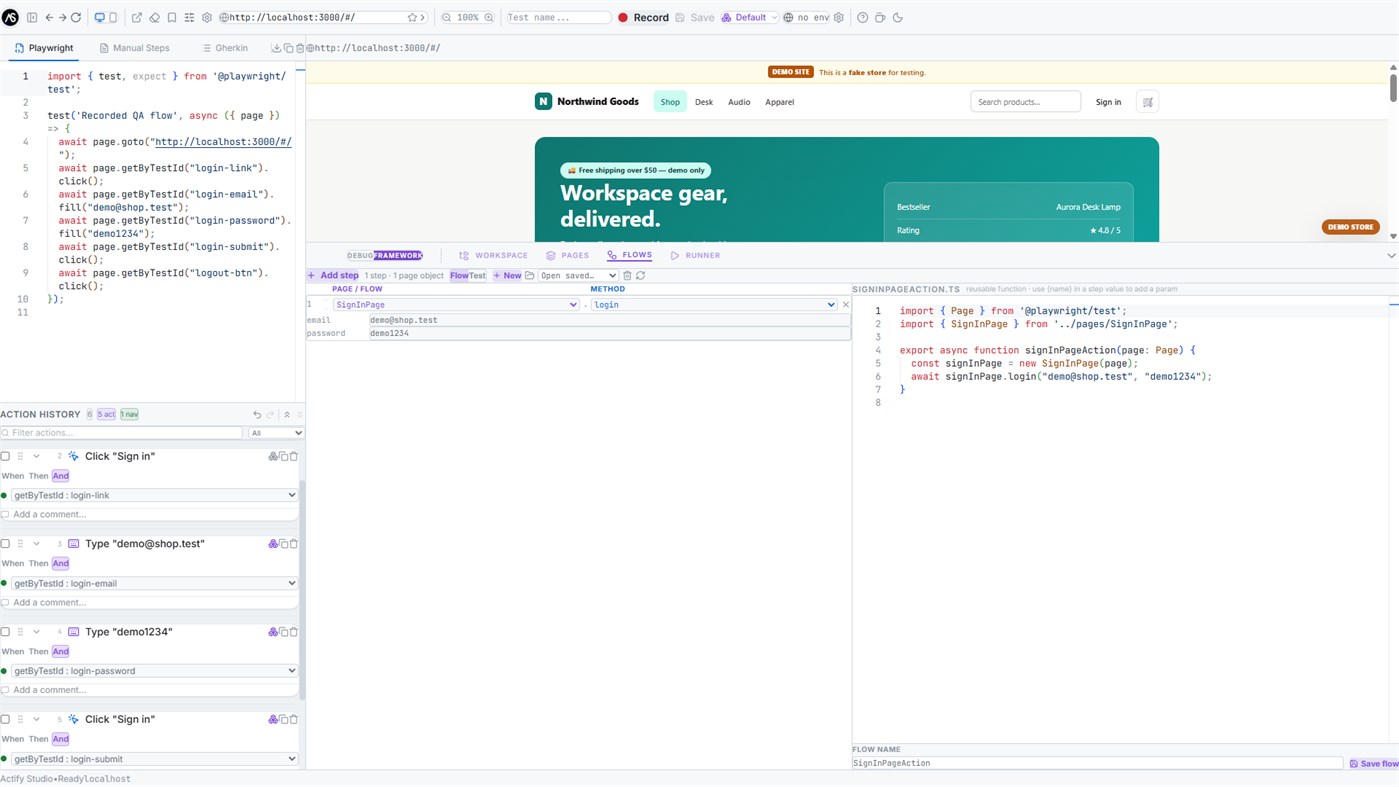
Task: Toggle dark mode with the moon icon
Action: tap(897, 18)
